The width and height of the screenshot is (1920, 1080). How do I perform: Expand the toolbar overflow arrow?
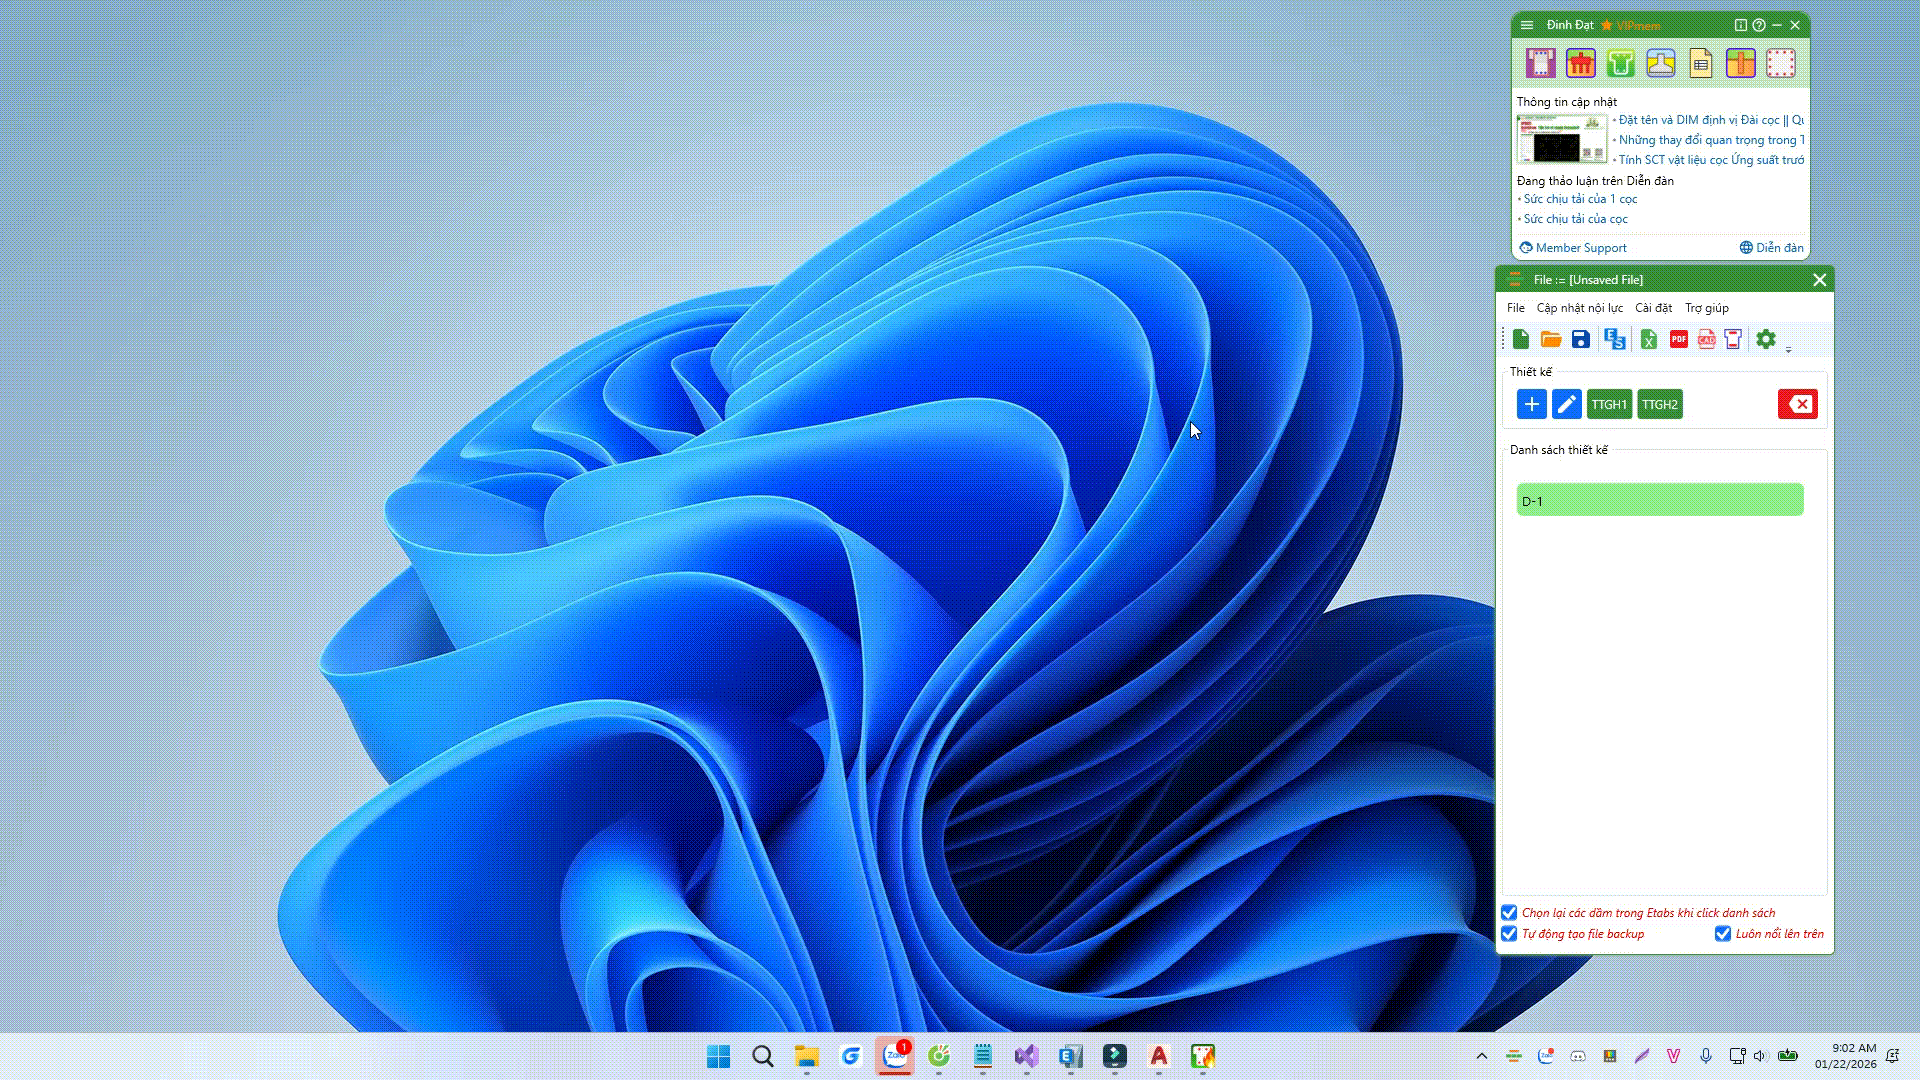(x=1789, y=349)
